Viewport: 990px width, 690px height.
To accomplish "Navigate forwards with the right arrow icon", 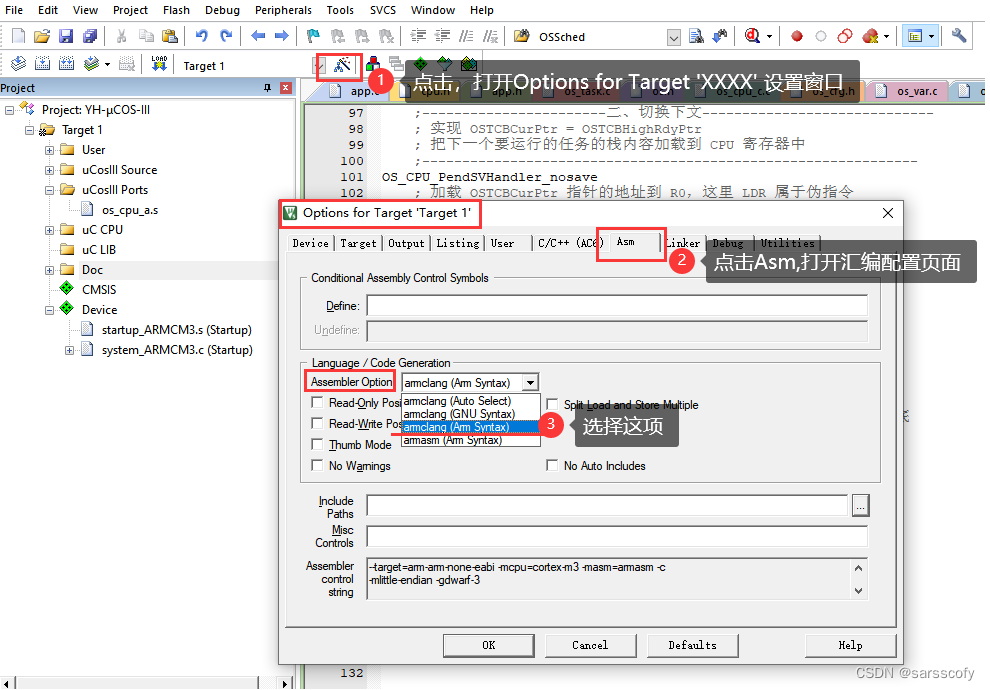I will (282, 36).
